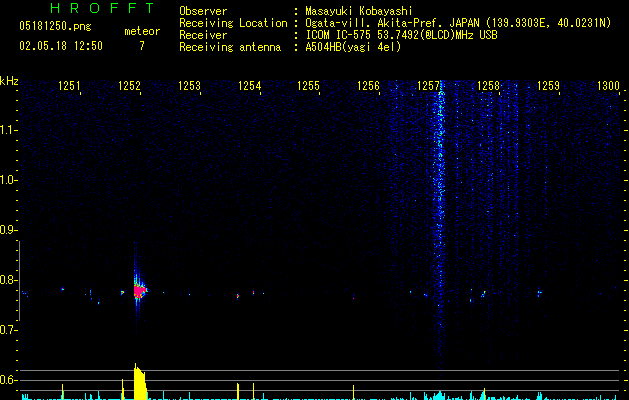Select the filename 05181250.png
This screenshot has width=629, height=400.
55,27
